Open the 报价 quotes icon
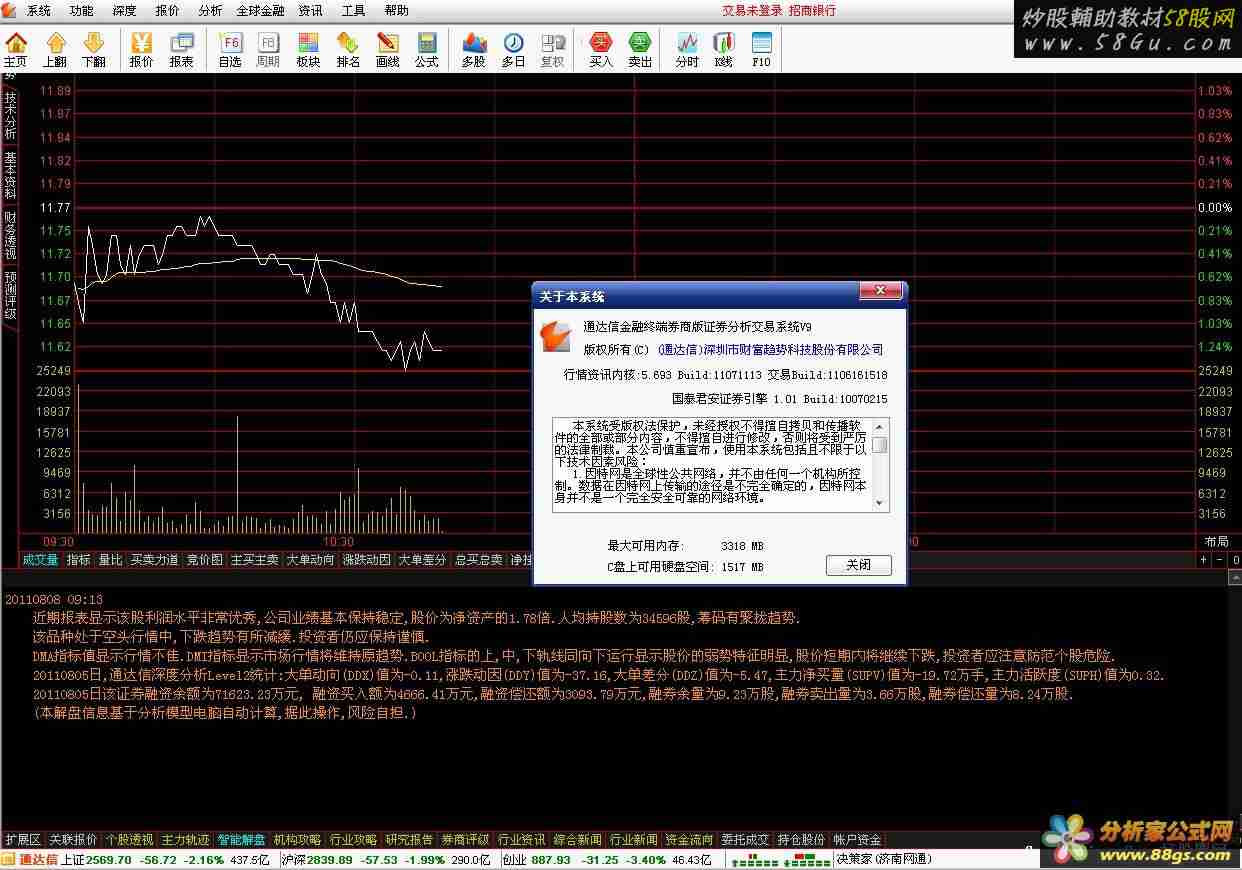1242x870 pixels. 142,50
